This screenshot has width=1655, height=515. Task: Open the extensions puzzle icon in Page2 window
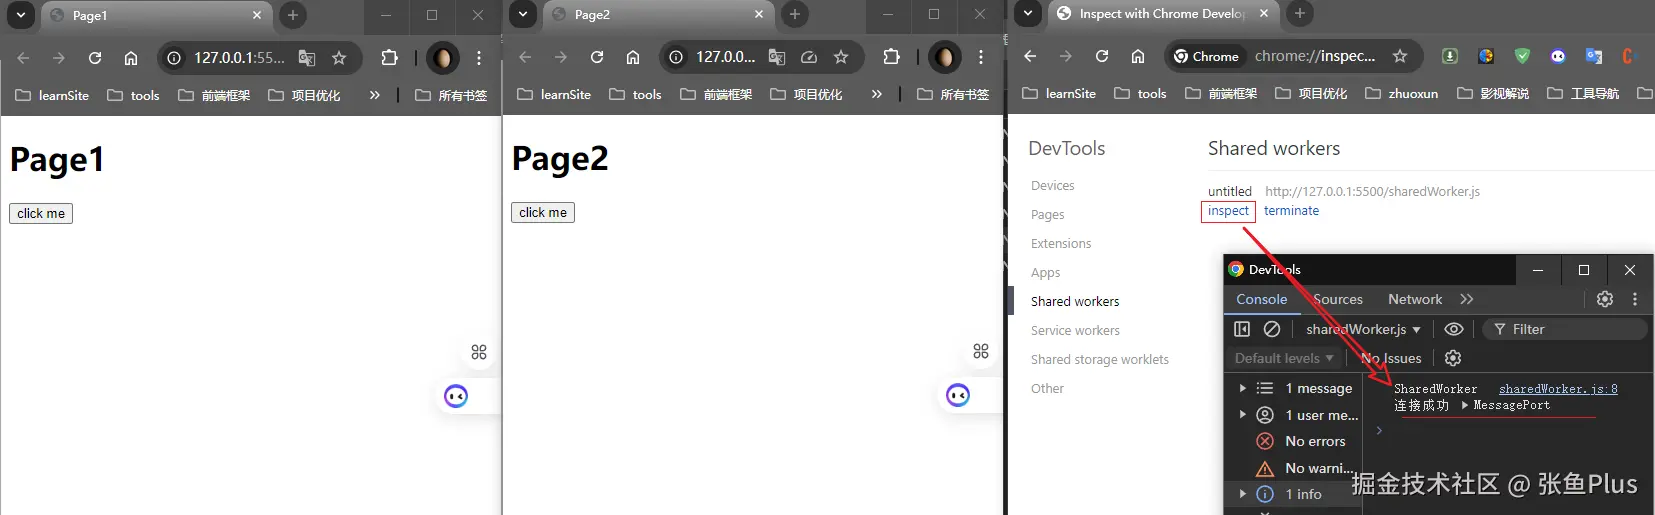click(x=892, y=57)
